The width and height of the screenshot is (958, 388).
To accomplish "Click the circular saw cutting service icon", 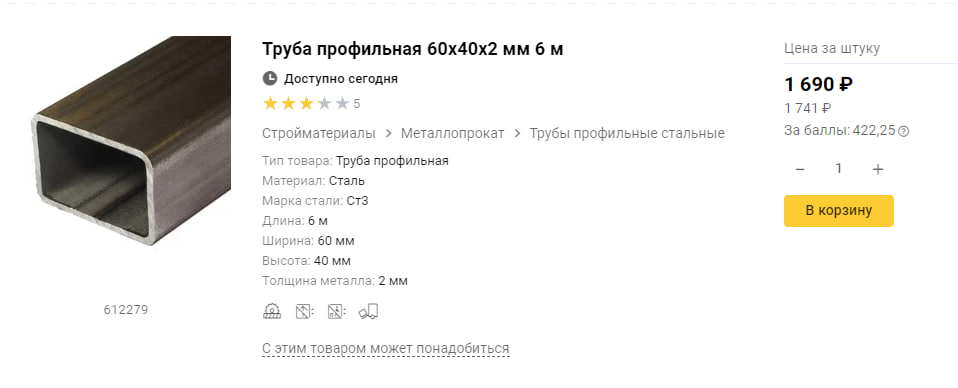I will click(x=272, y=312).
